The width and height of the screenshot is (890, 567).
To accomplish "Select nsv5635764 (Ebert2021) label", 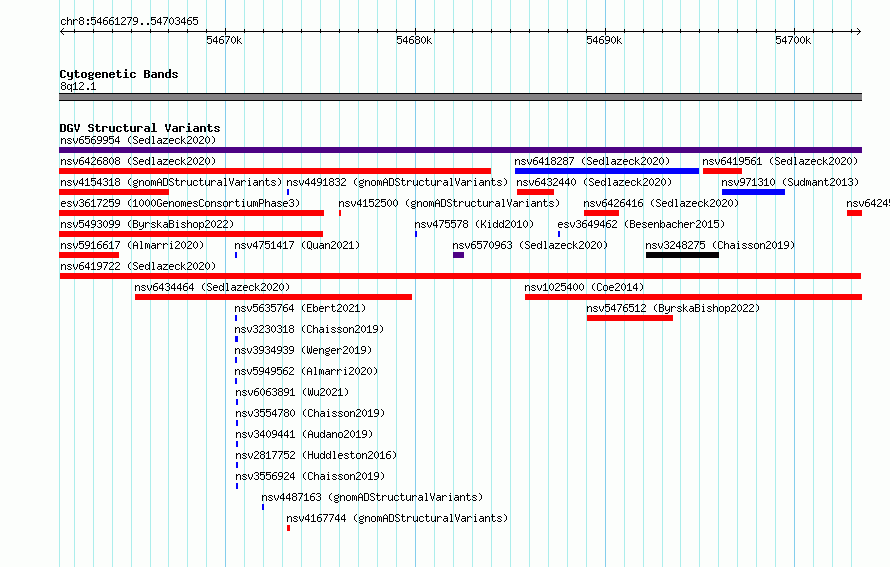I will [300, 308].
